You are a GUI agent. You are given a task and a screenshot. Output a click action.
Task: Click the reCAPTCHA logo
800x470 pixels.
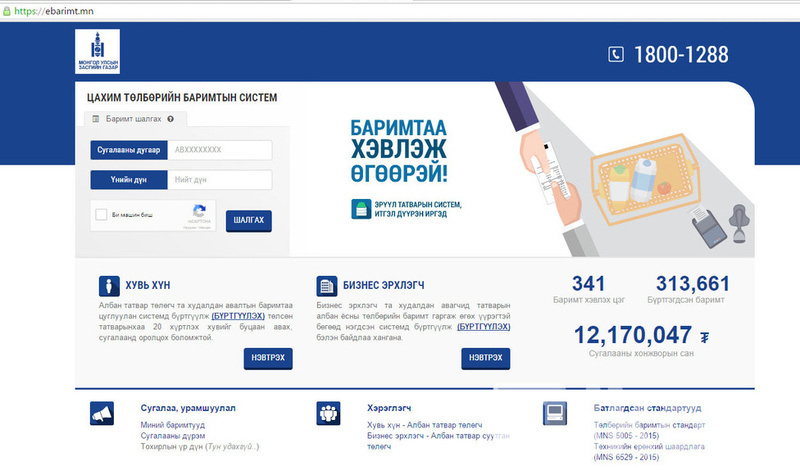point(199,212)
